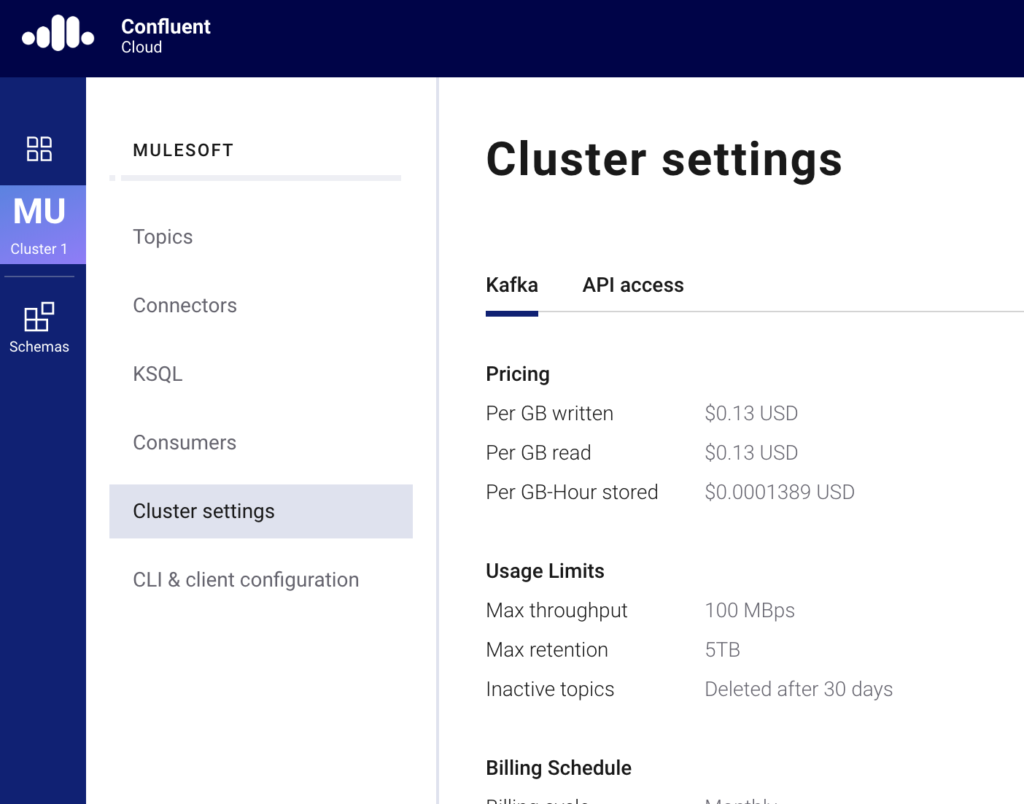The image size is (1024, 804).
Task: Select the Schemas panel glyph
Action: pyautogui.click(x=40, y=317)
